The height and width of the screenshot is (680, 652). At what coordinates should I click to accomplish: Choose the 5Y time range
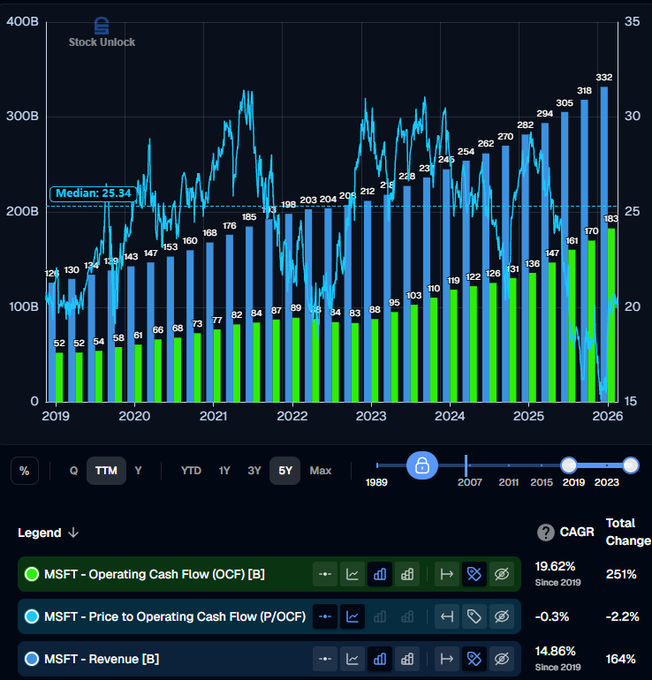click(x=285, y=471)
